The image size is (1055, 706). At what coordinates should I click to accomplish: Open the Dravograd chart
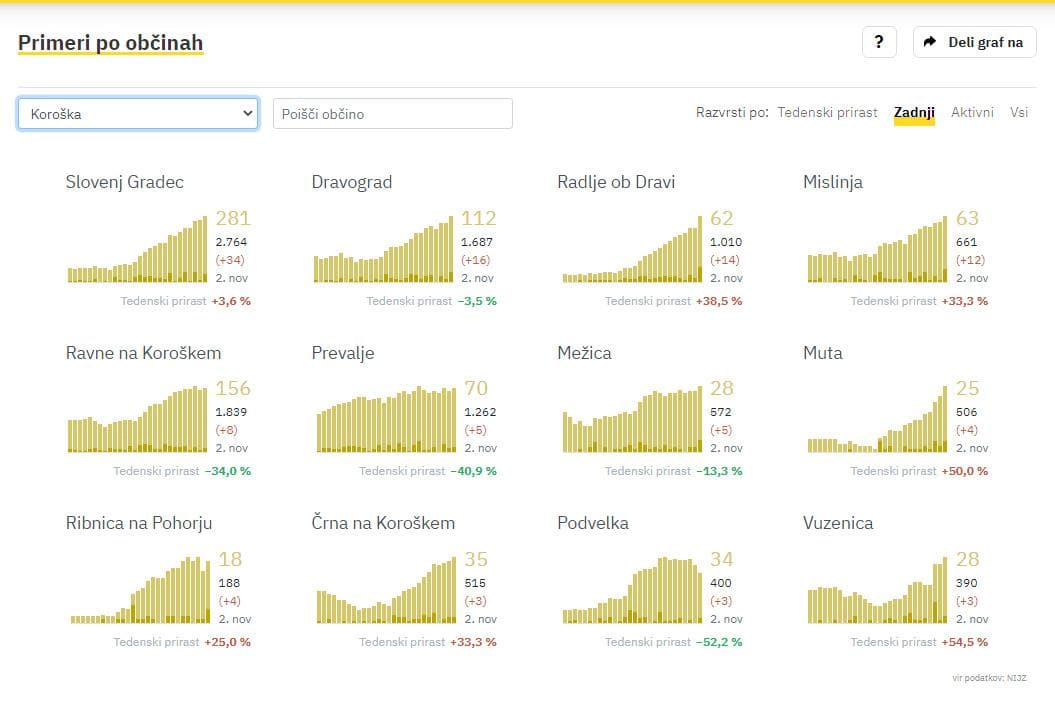coord(384,250)
